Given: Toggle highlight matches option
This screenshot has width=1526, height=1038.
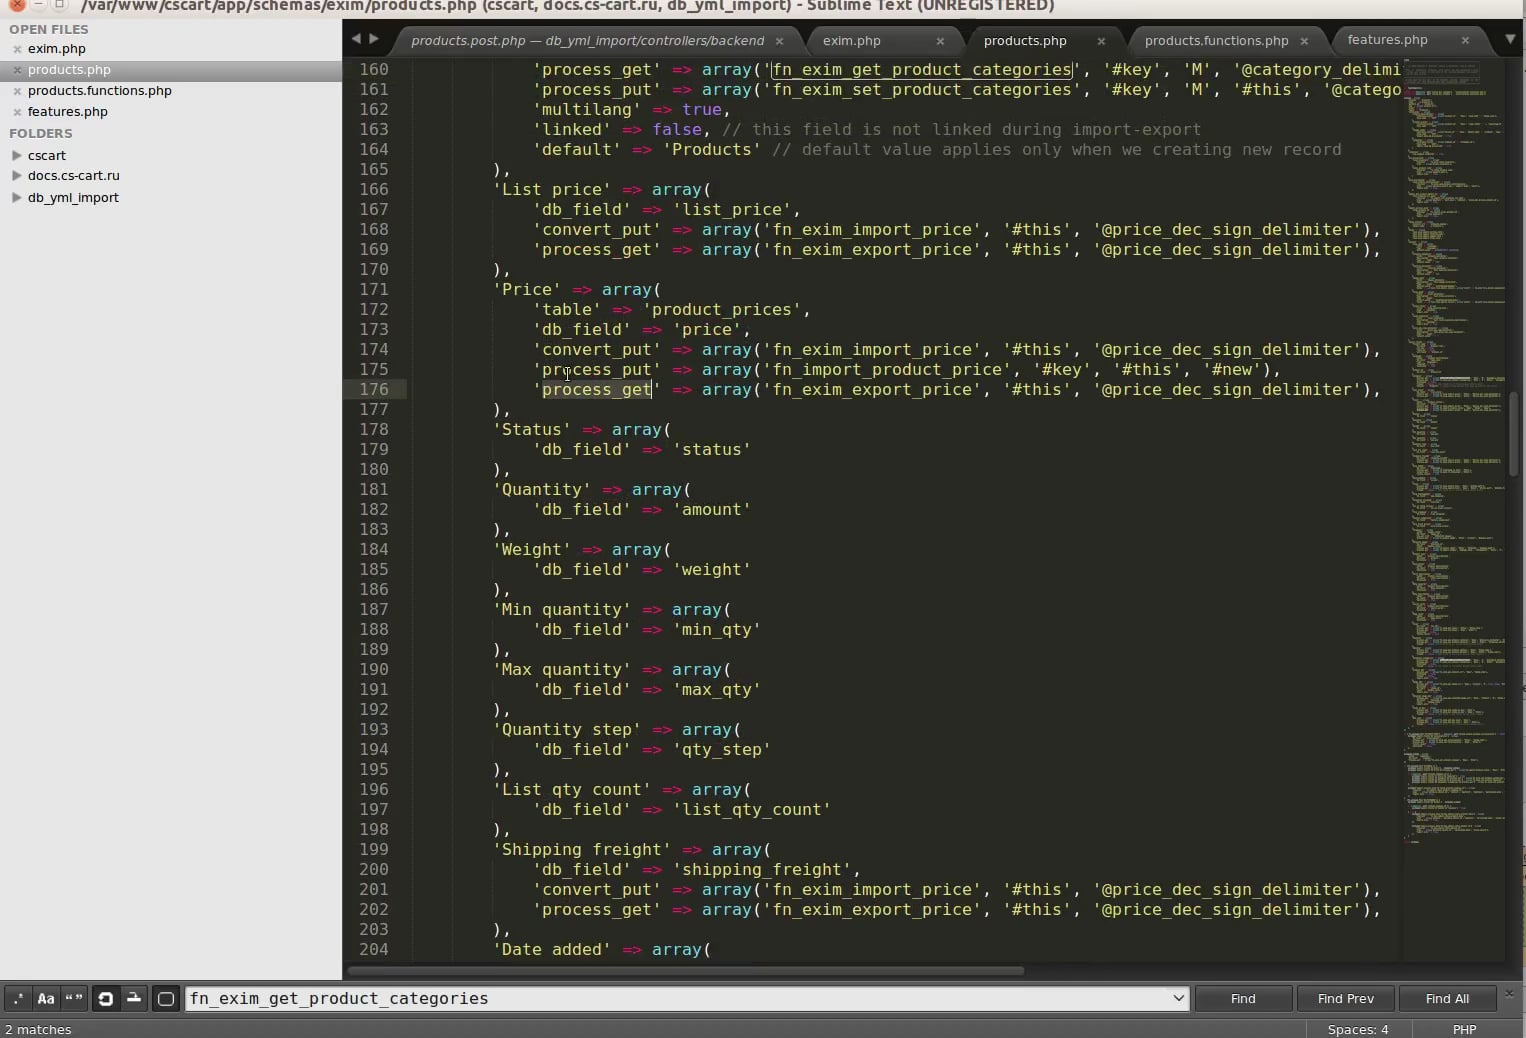Looking at the screenshot, I should click(166, 998).
